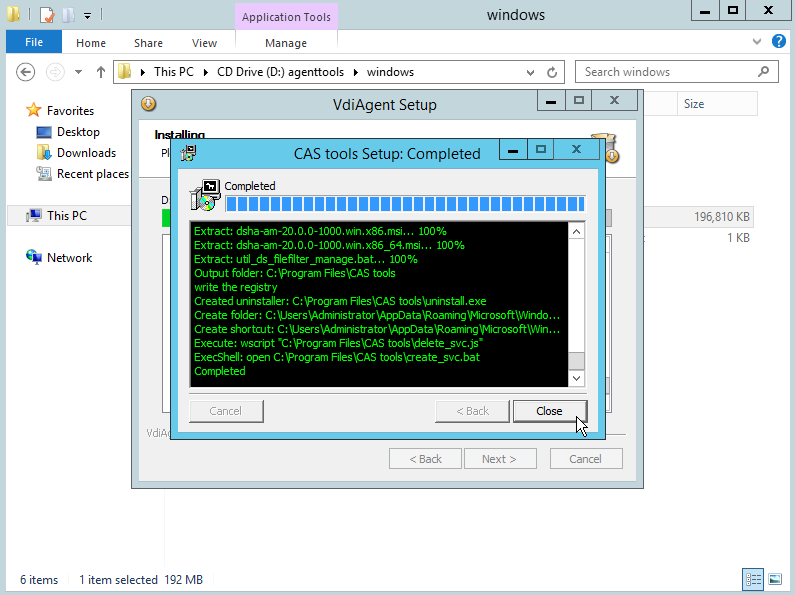Screen dimensions: 795x595
Task: Go forward with the Forward arrow
Action: (x=55, y=72)
